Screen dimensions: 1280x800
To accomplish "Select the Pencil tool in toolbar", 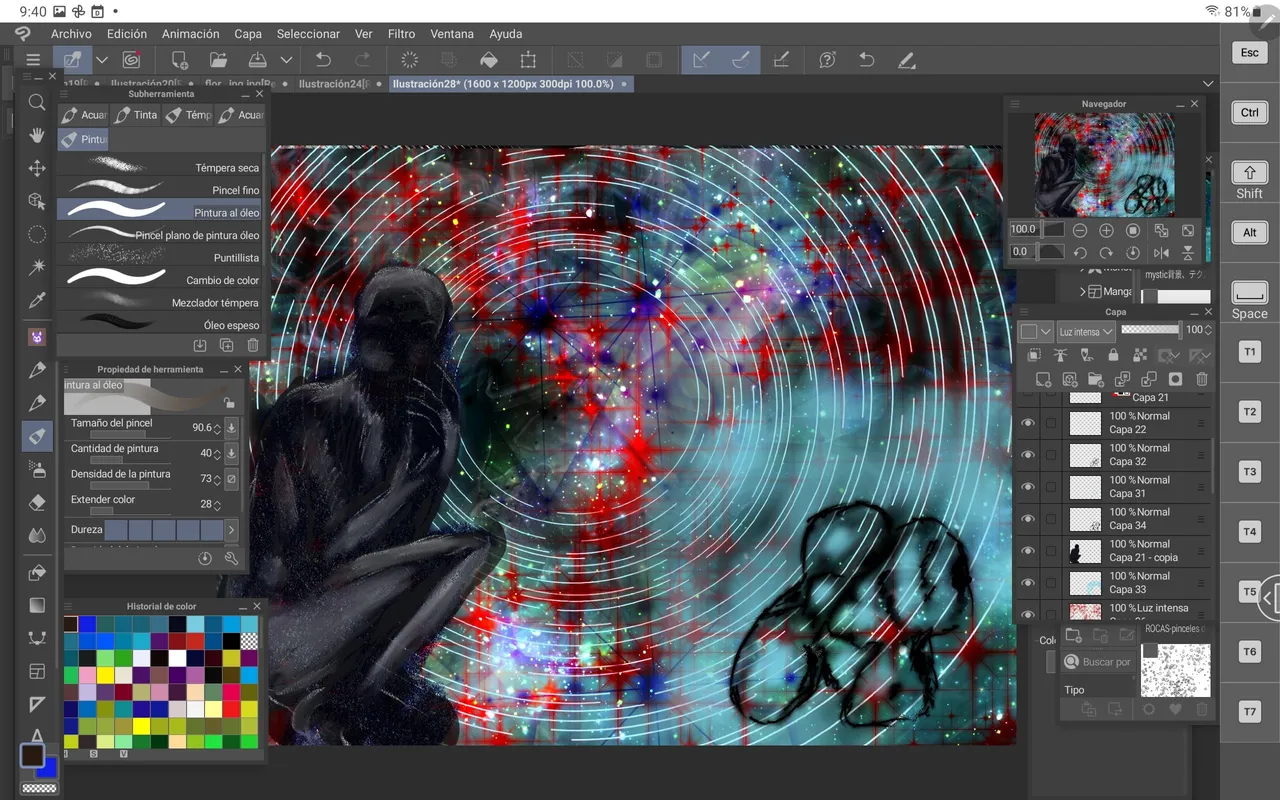I will click(x=37, y=403).
